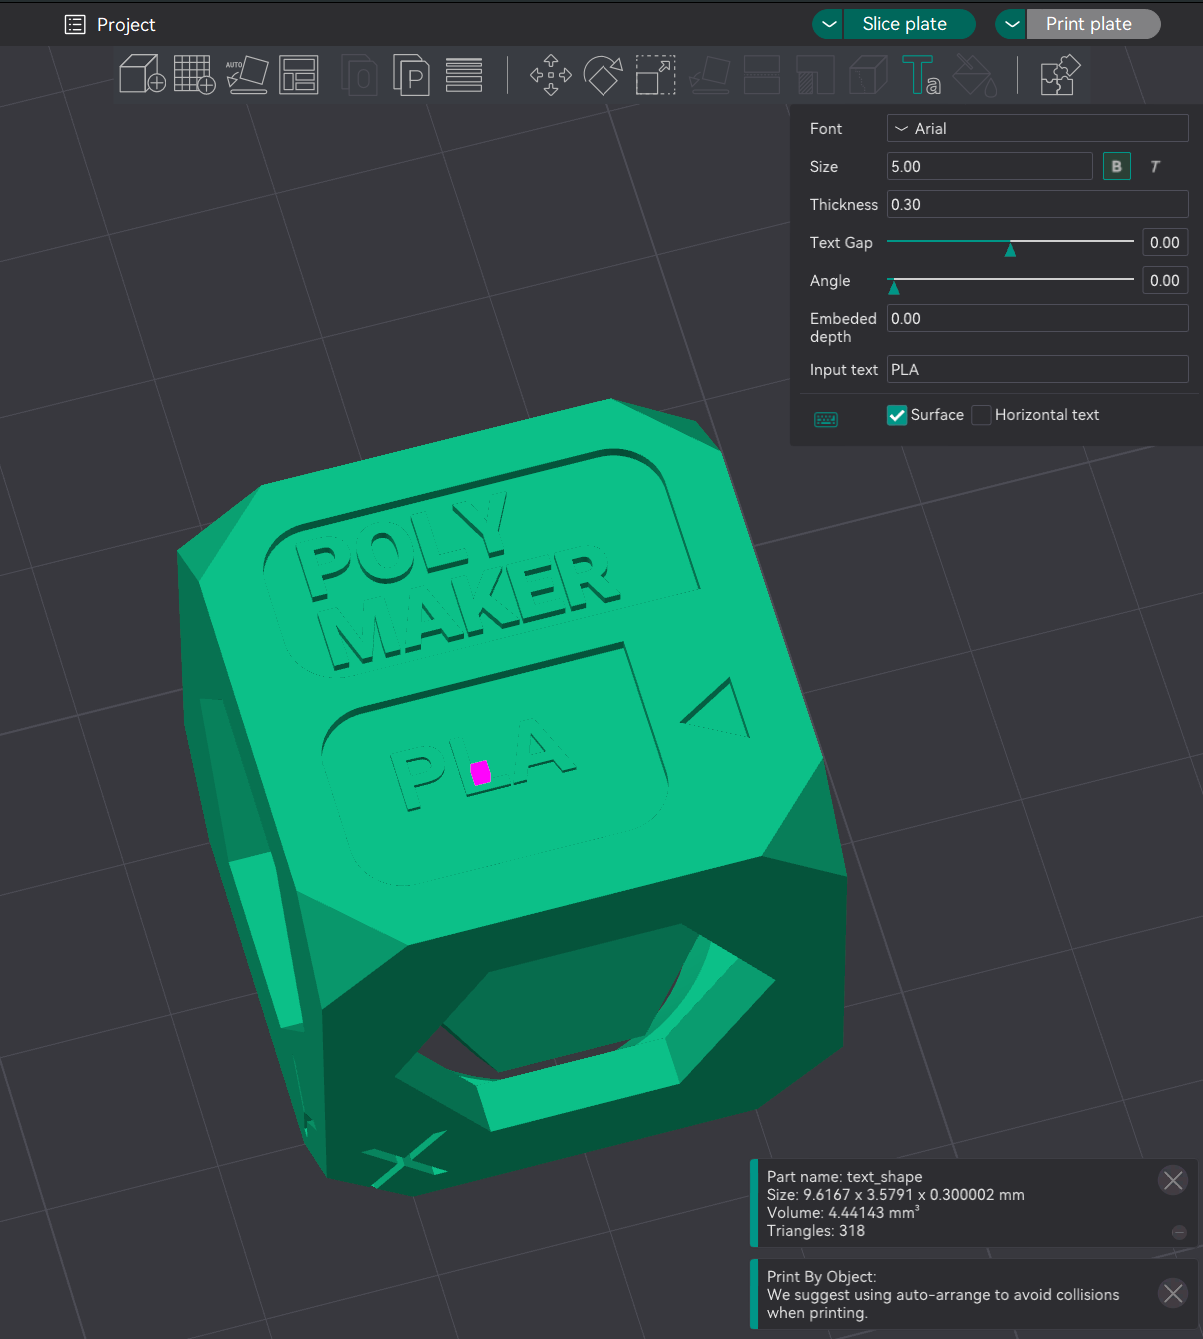The height and width of the screenshot is (1339, 1203).
Task: Dismiss the Print By Object notification
Action: click(x=1172, y=1293)
